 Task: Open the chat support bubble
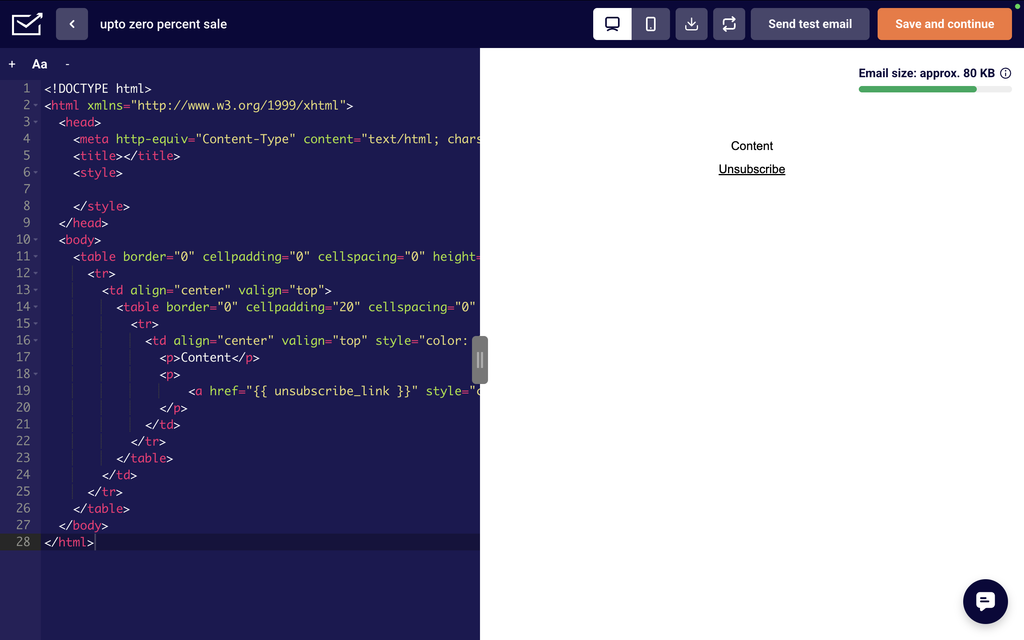click(x=985, y=601)
